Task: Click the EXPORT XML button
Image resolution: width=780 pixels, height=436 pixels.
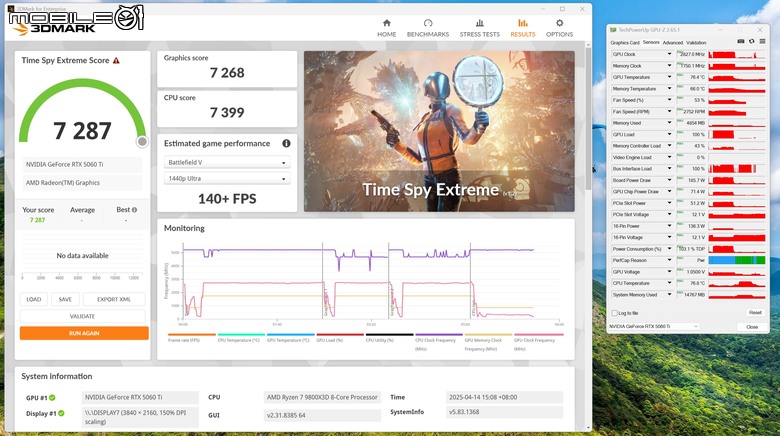Action: [x=114, y=300]
